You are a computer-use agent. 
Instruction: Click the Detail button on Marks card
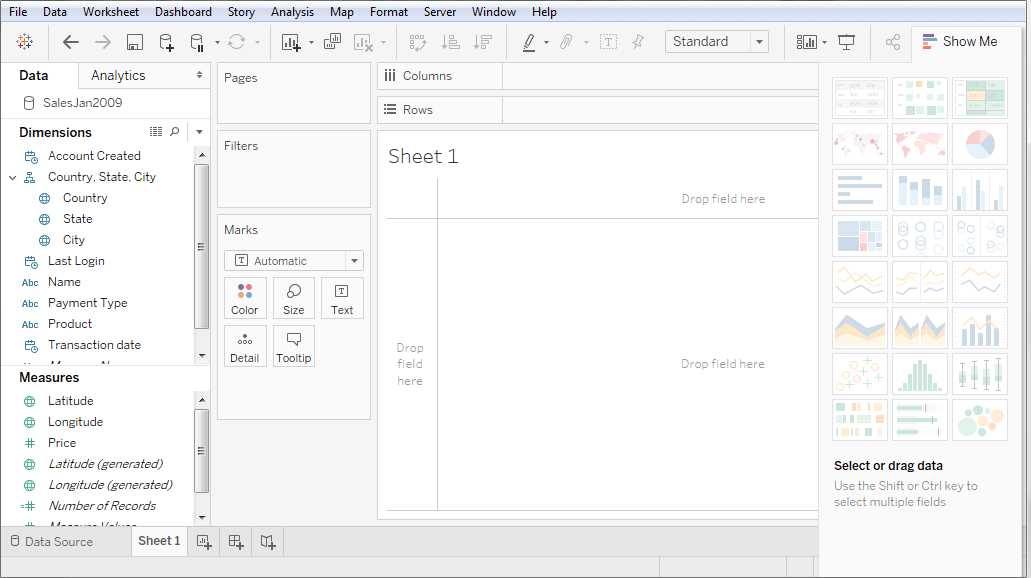[245, 347]
